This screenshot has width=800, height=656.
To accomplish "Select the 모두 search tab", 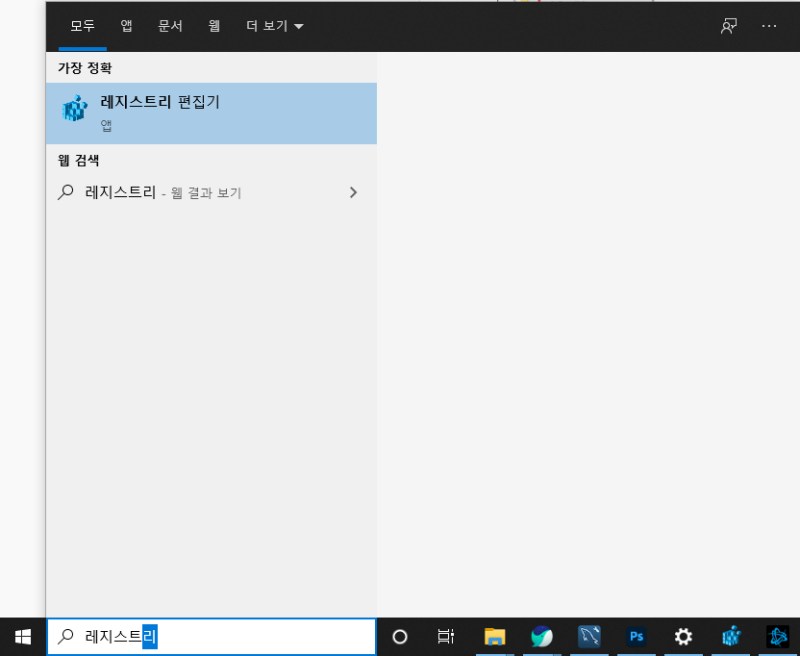I will 82,26.
